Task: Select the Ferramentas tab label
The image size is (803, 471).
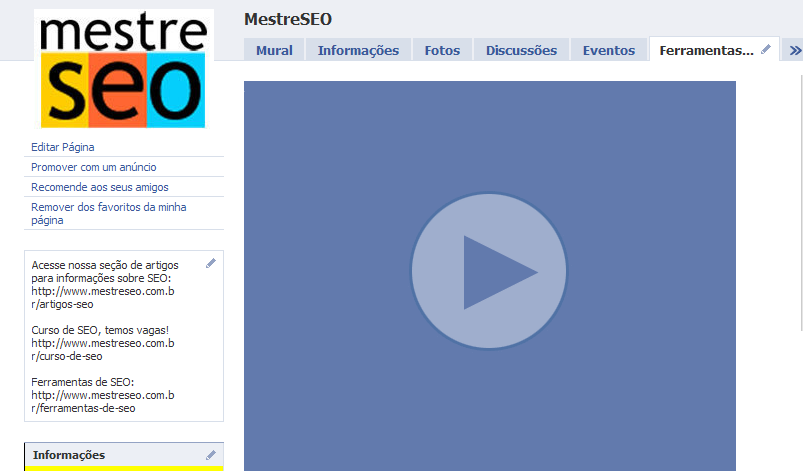Action: [706, 50]
